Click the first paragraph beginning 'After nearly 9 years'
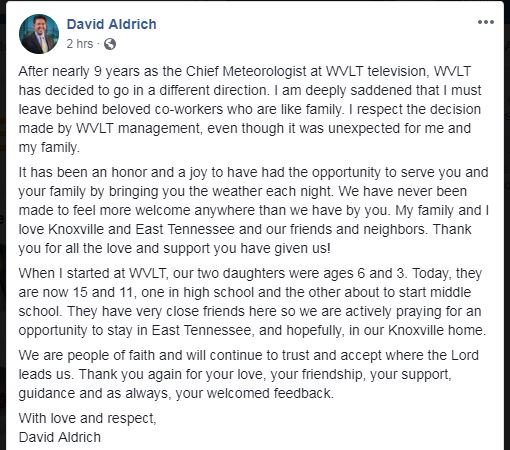The image size is (510, 450). (x=250, y=109)
